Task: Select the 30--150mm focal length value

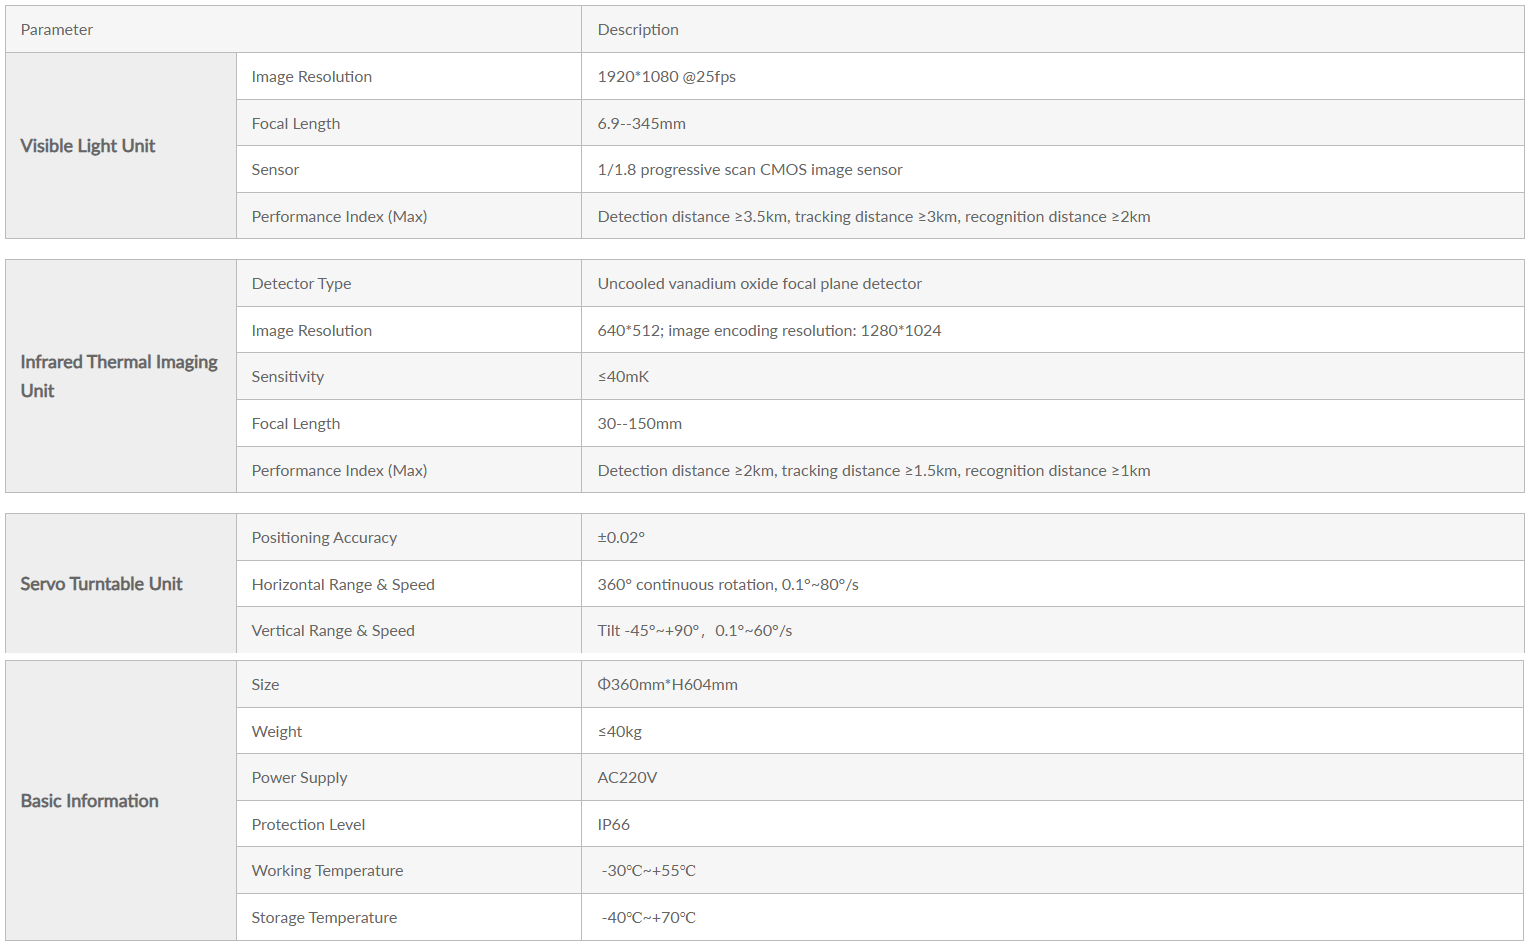Action: pyautogui.click(x=640, y=424)
